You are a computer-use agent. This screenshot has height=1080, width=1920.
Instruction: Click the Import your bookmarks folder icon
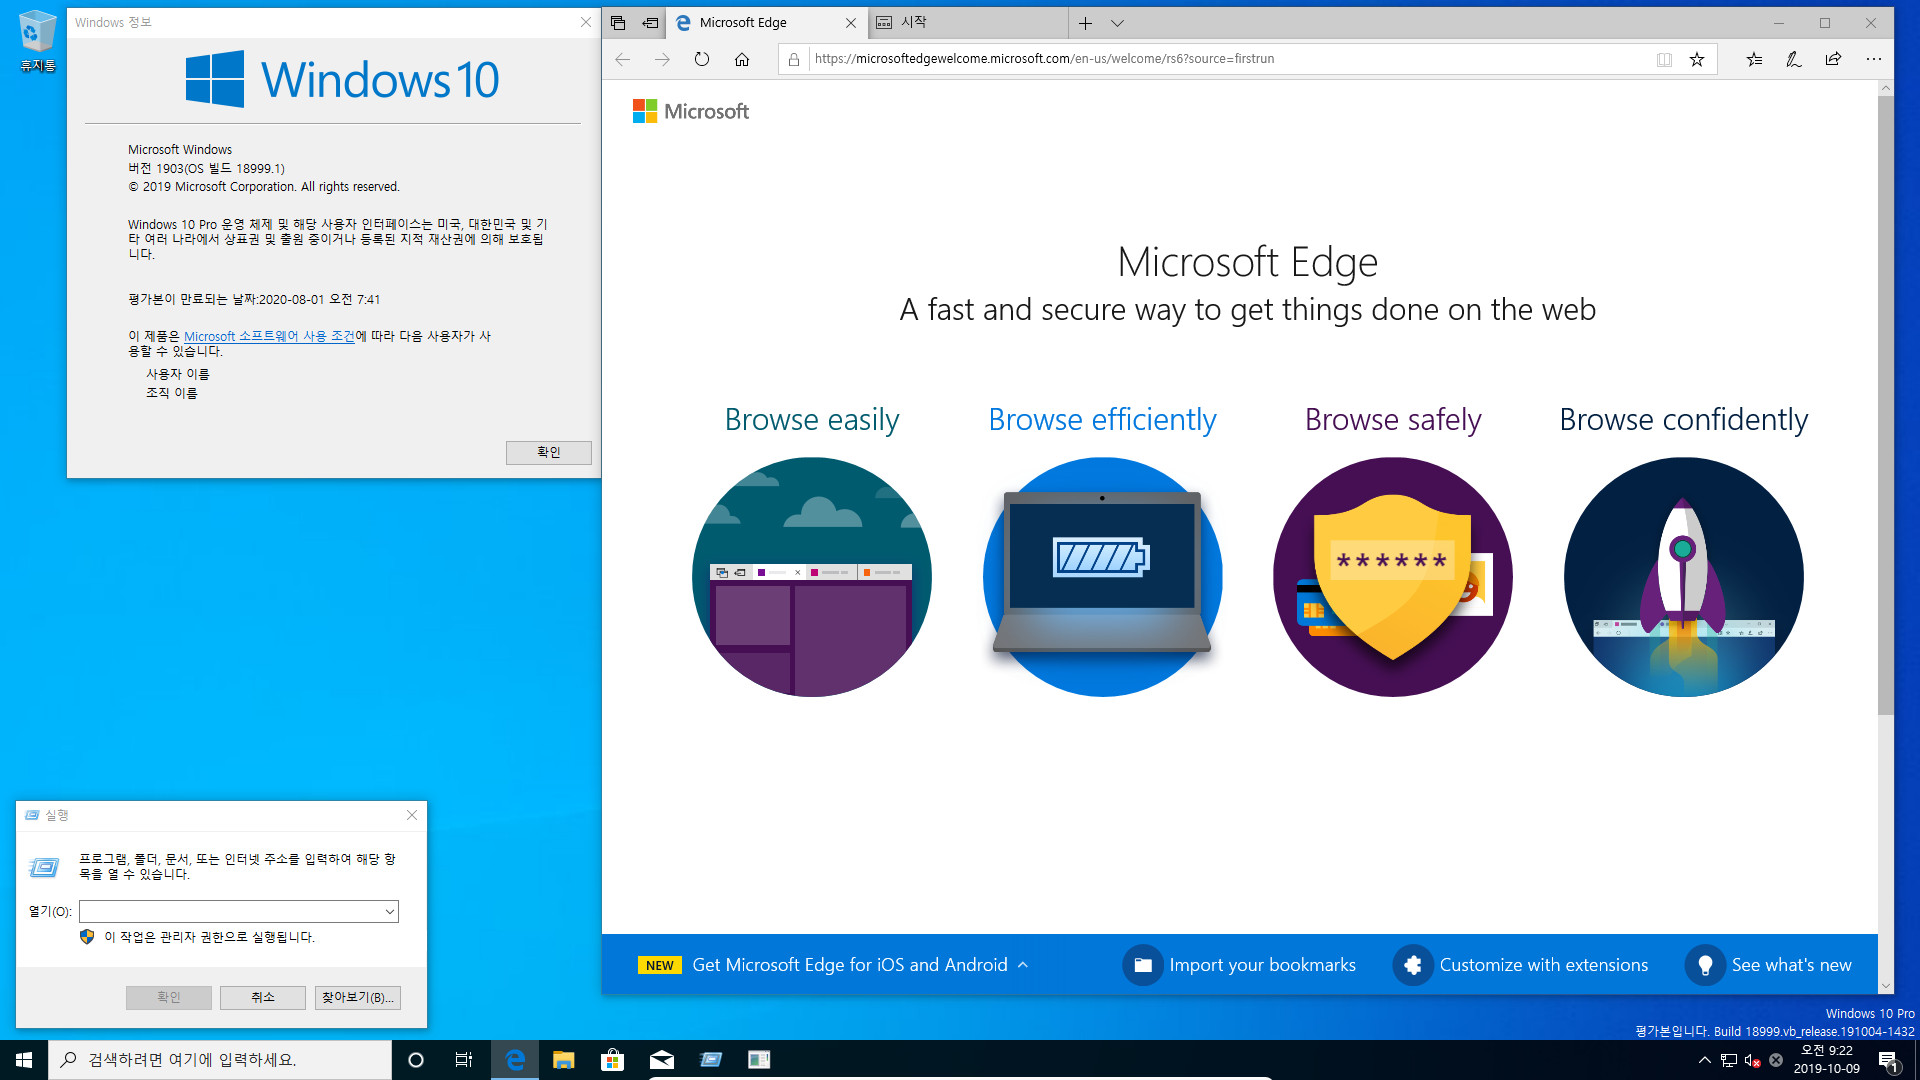tap(1143, 965)
